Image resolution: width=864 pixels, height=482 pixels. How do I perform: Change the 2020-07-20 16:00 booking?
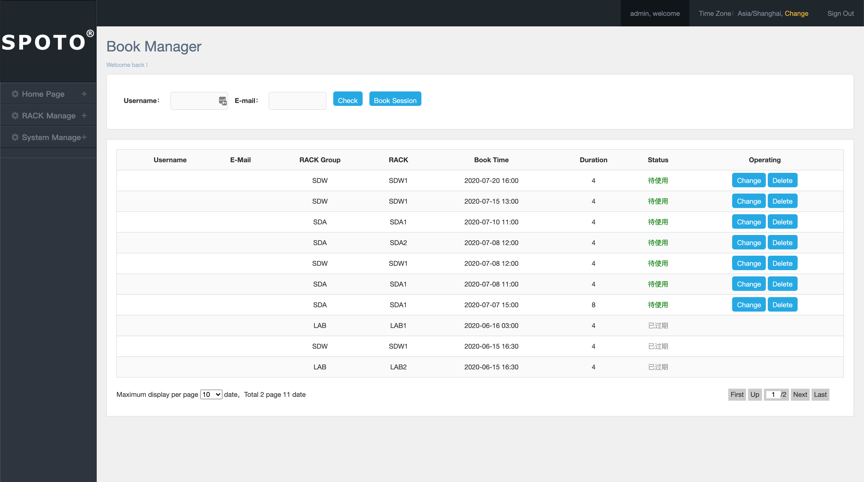pos(748,181)
